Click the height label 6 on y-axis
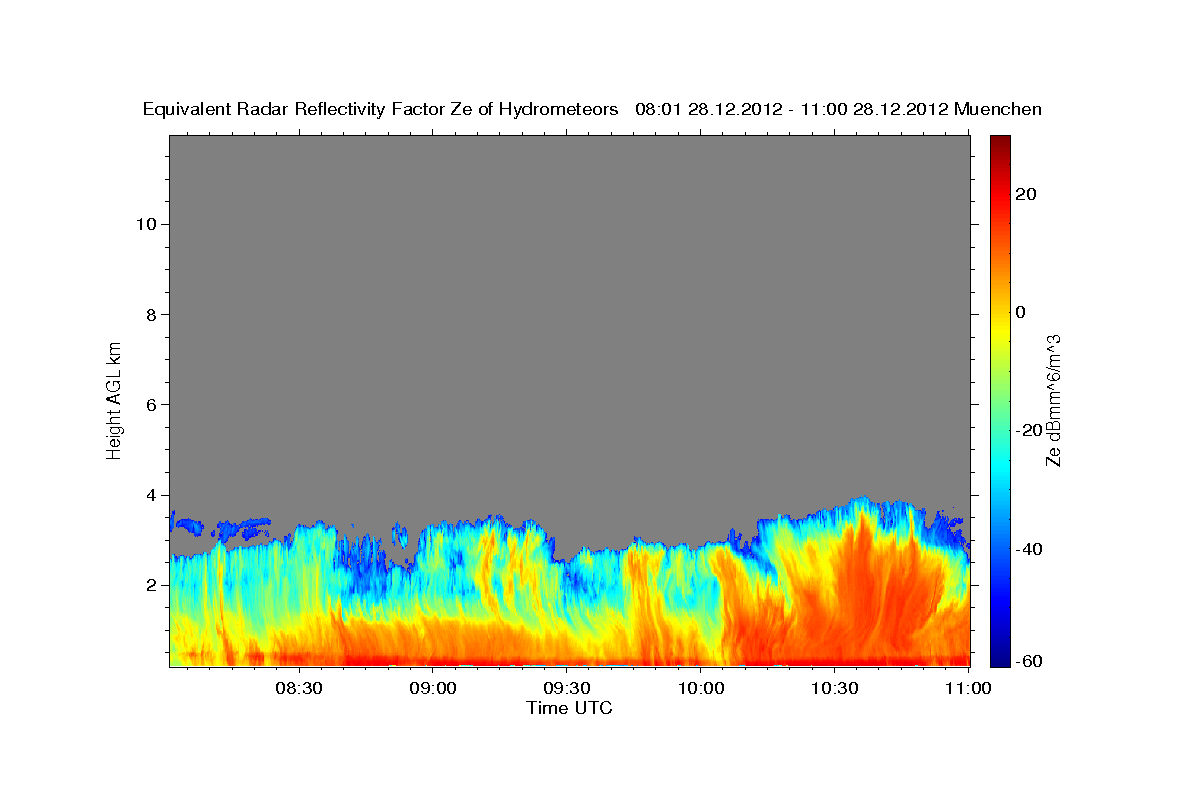 (150, 404)
